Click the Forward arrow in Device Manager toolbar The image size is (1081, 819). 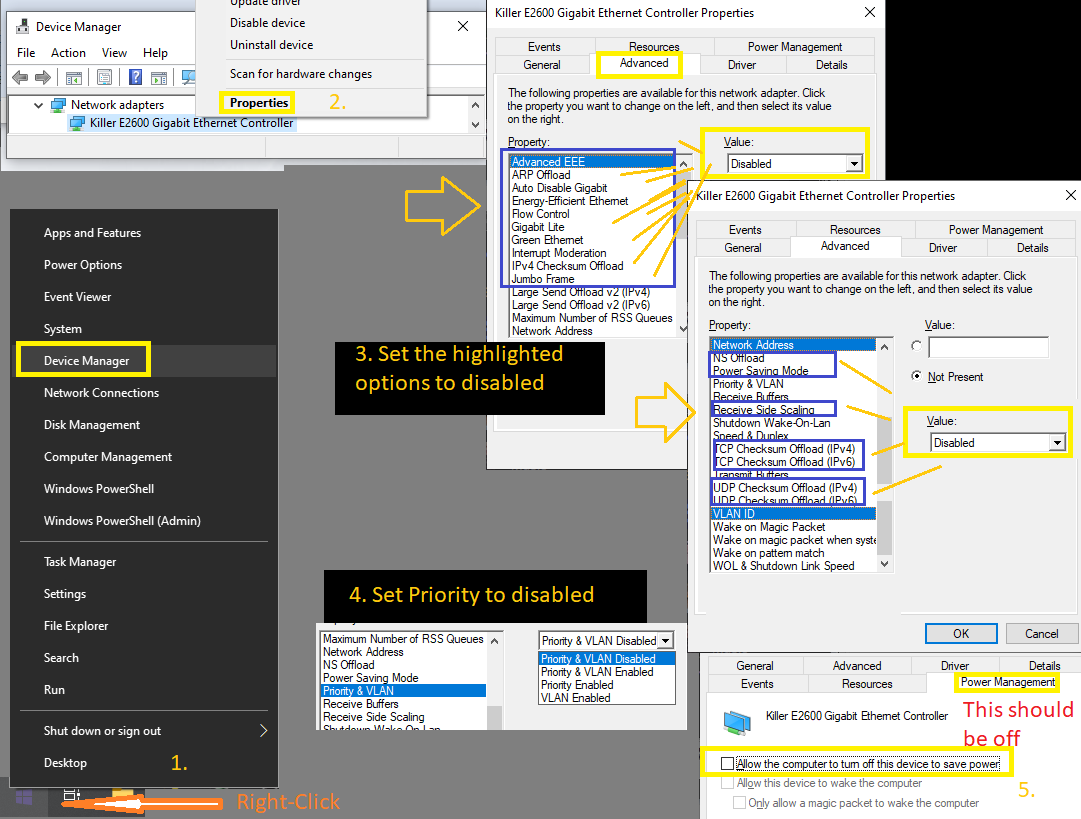click(42, 78)
